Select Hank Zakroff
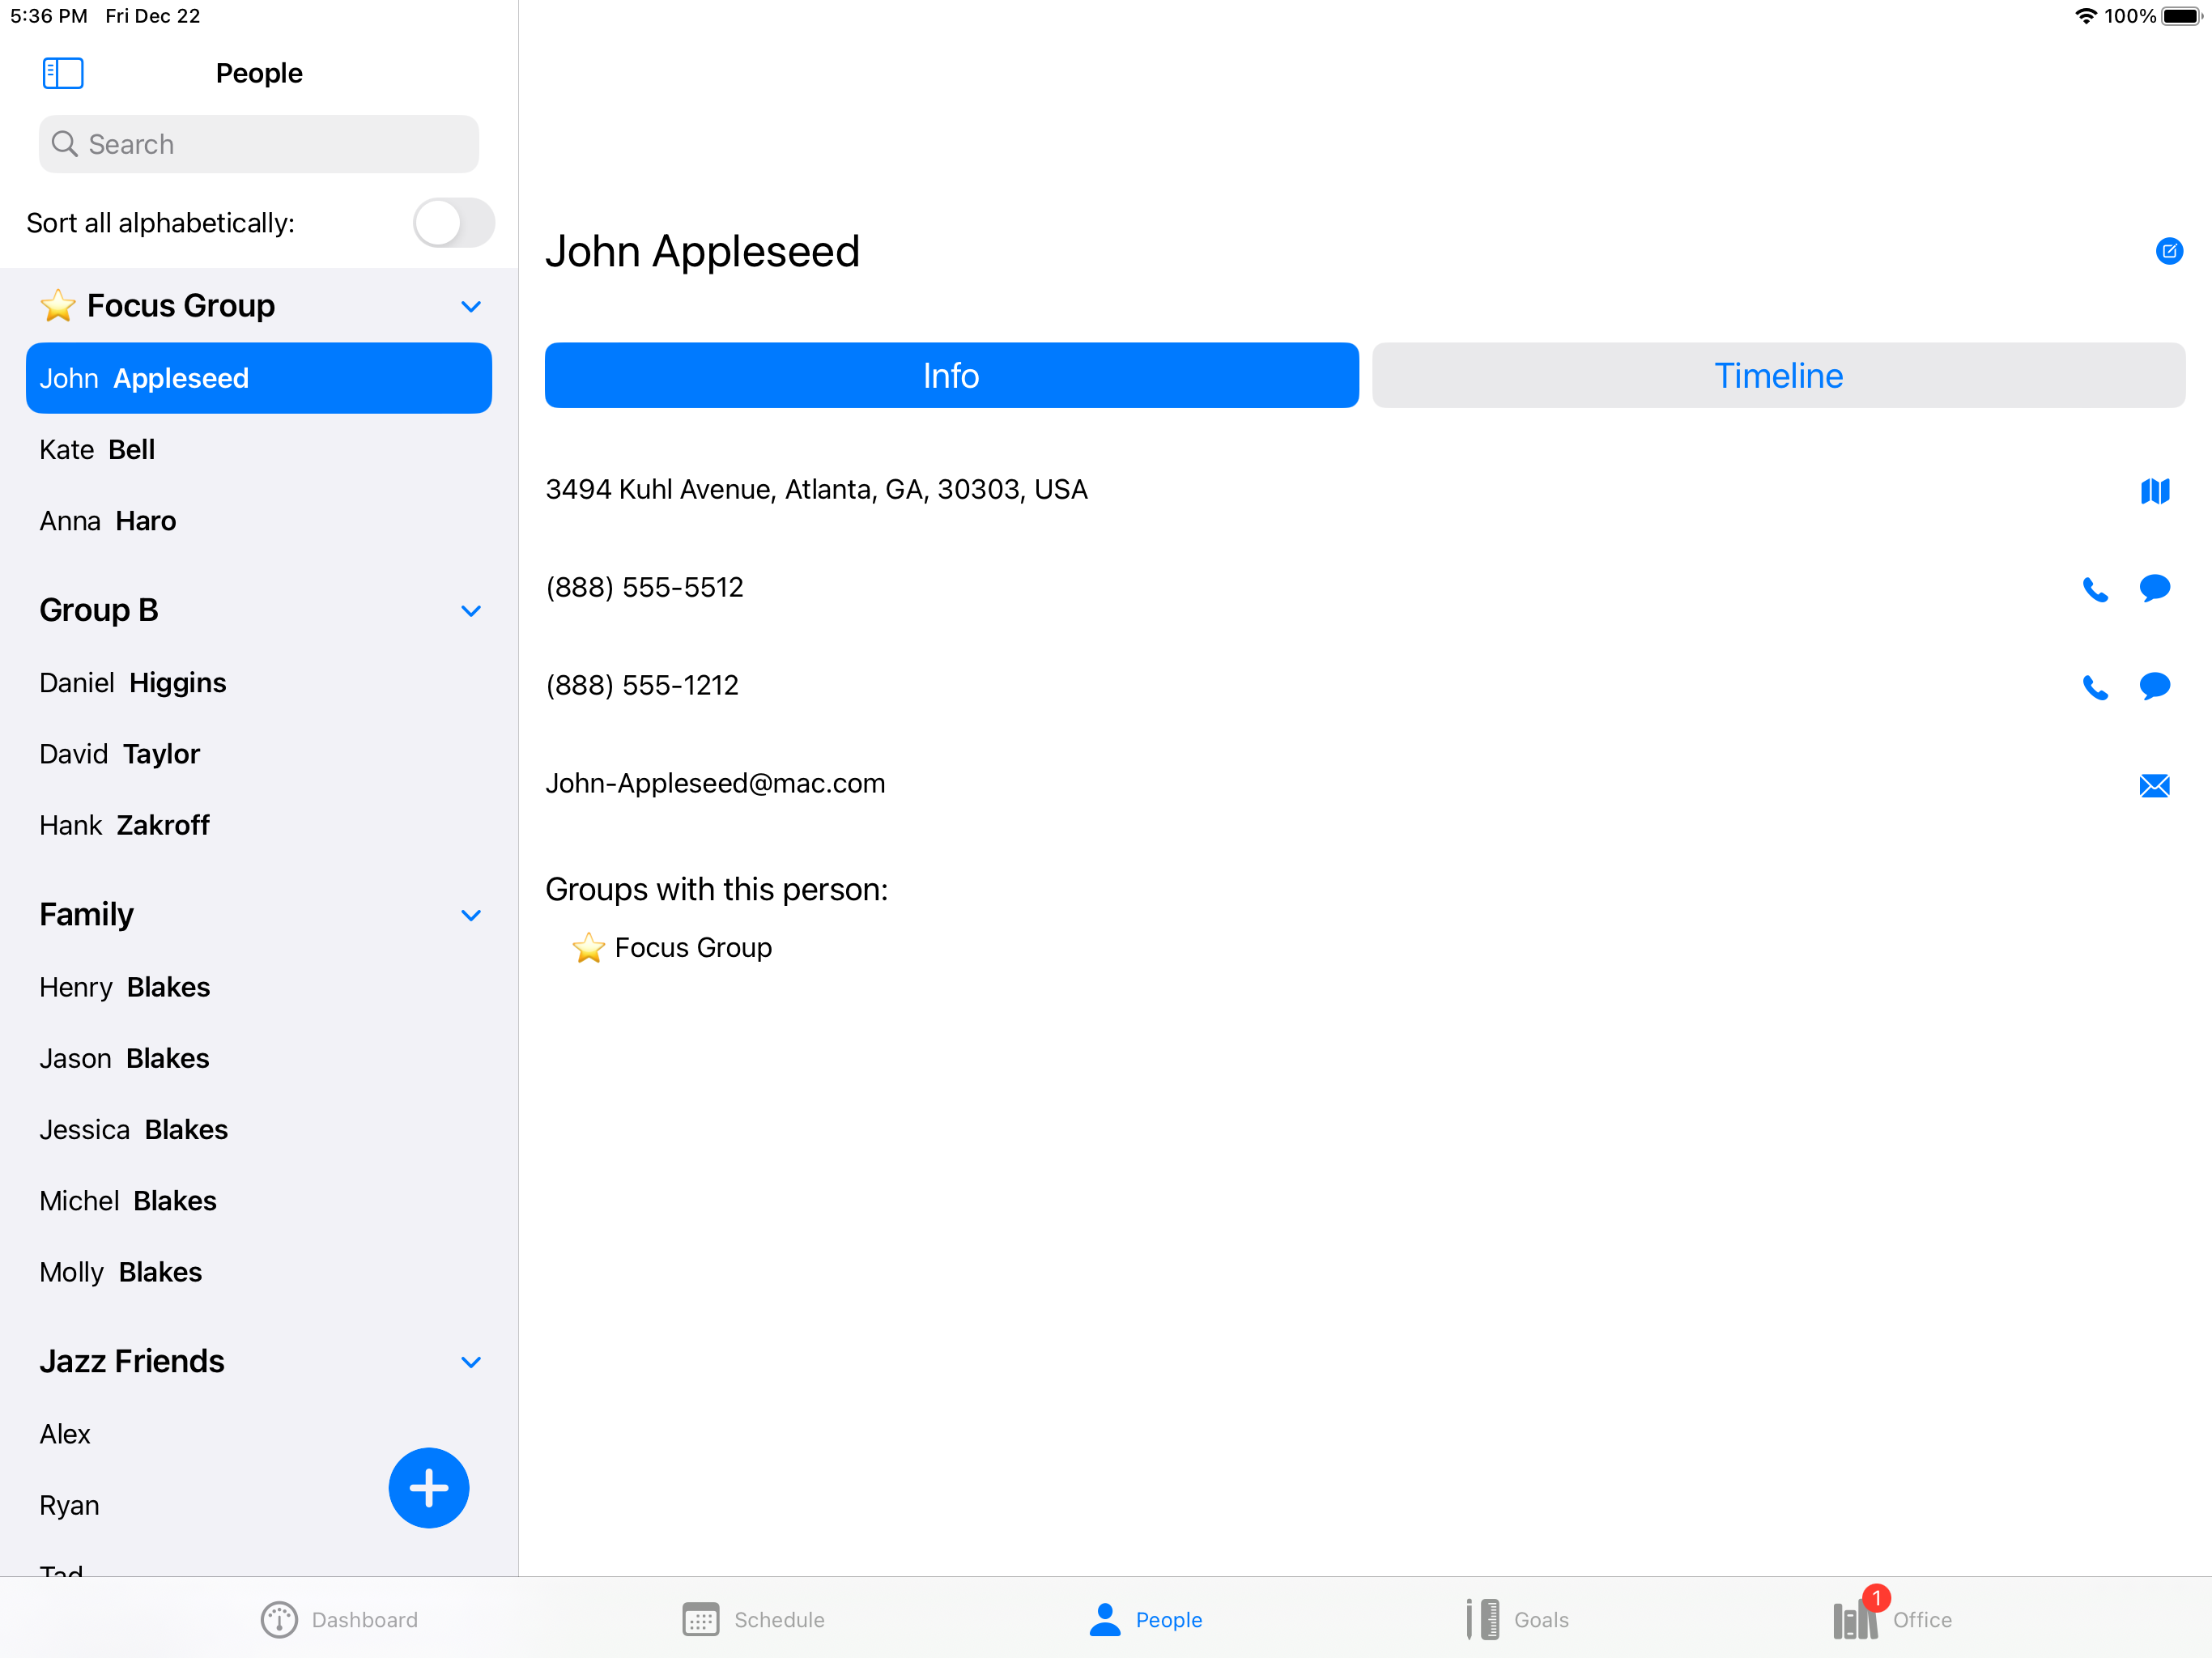Image resolution: width=2212 pixels, height=1658 pixels. coord(259,824)
